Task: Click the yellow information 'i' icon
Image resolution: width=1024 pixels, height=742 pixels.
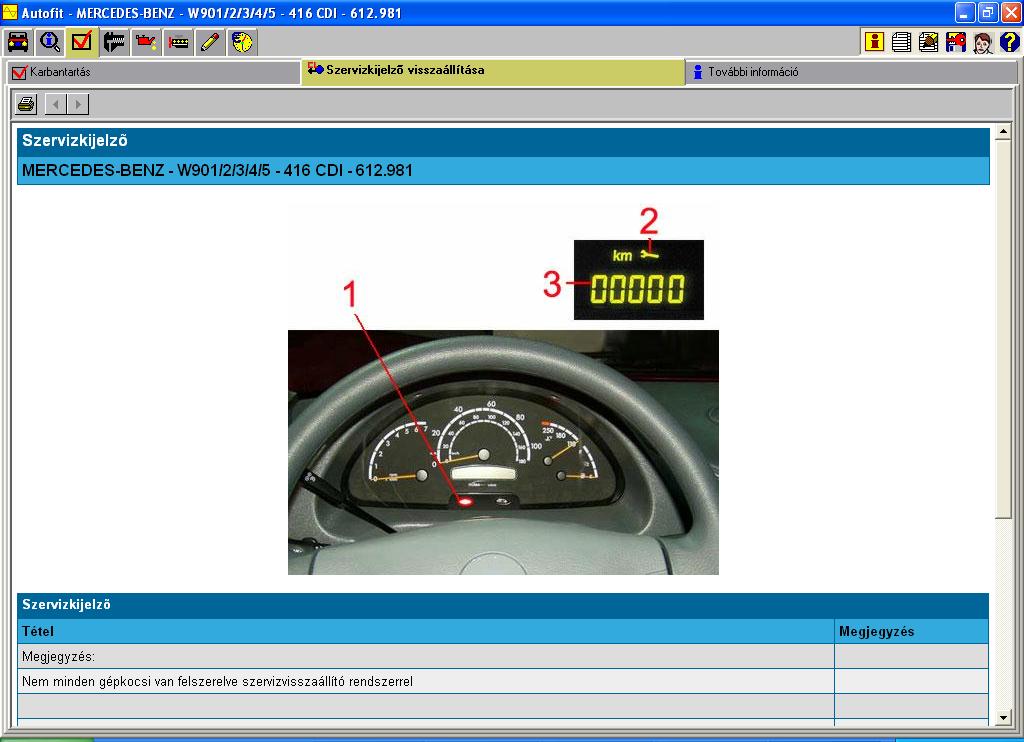Action: pos(874,42)
